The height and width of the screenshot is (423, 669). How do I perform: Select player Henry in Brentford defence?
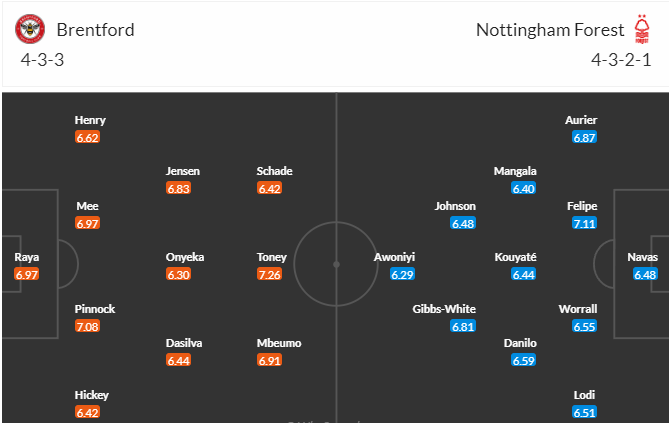(x=90, y=120)
